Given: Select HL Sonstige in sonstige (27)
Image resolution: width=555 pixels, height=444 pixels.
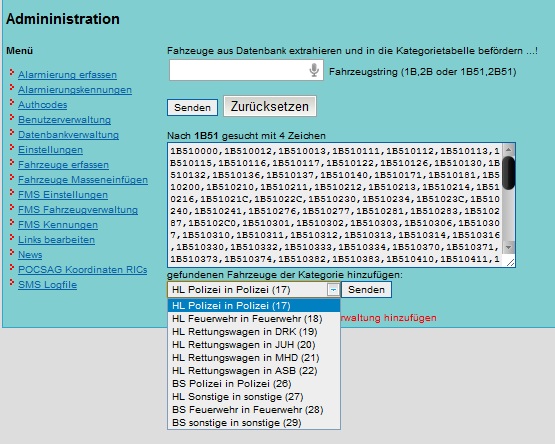Looking at the screenshot, I should coord(254,397).
